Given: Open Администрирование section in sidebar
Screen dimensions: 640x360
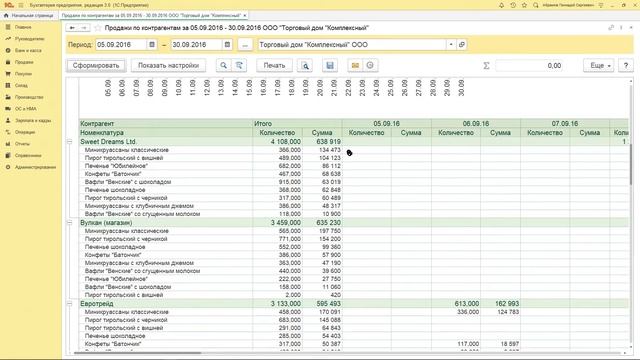Looking at the screenshot, I should click(x=36, y=167).
